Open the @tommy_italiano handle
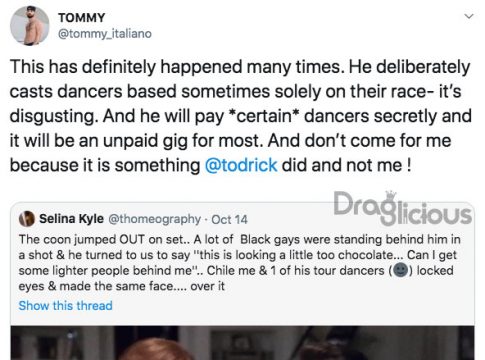Viewport: 485px width, 360px height. tap(105, 34)
